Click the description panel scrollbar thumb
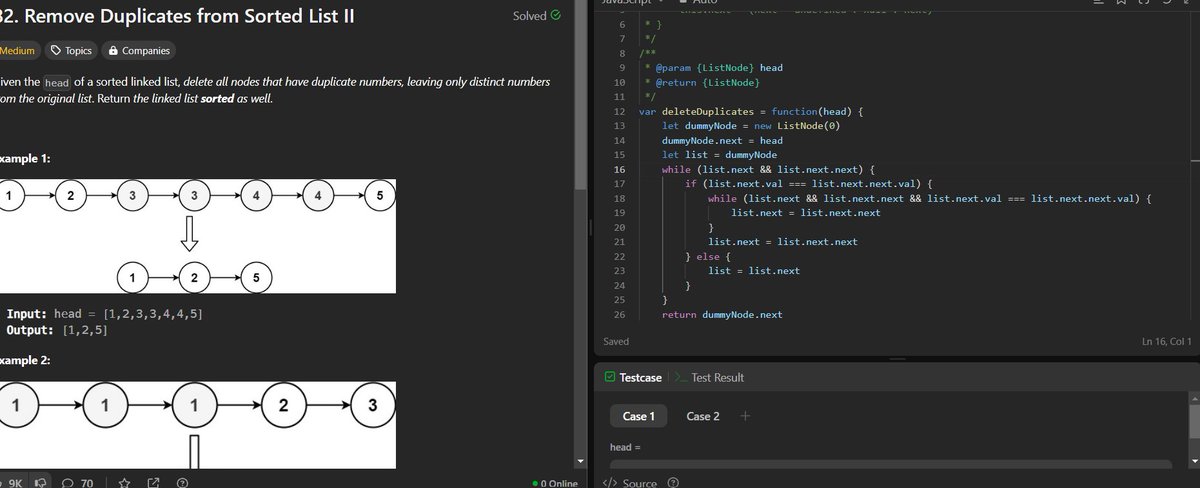Viewport: 1200px width, 488px height. 581,93
